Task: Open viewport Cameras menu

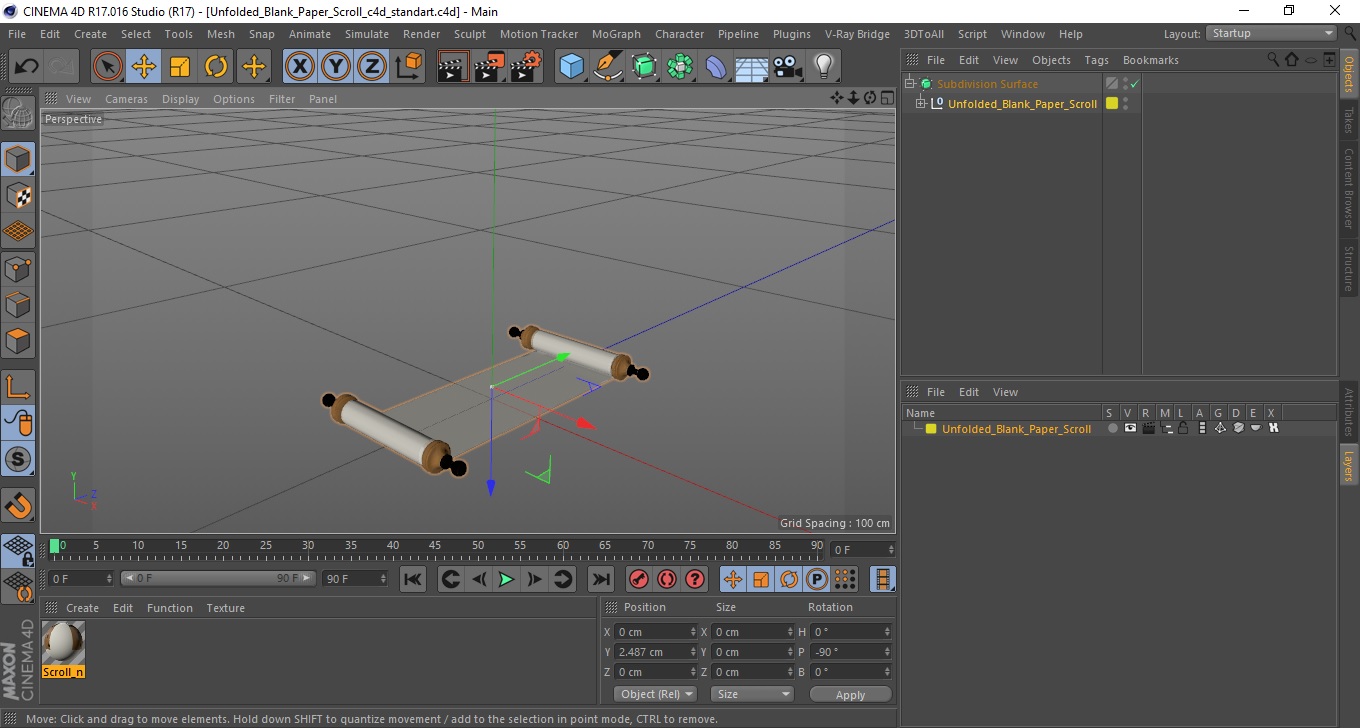Action: [x=126, y=99]
